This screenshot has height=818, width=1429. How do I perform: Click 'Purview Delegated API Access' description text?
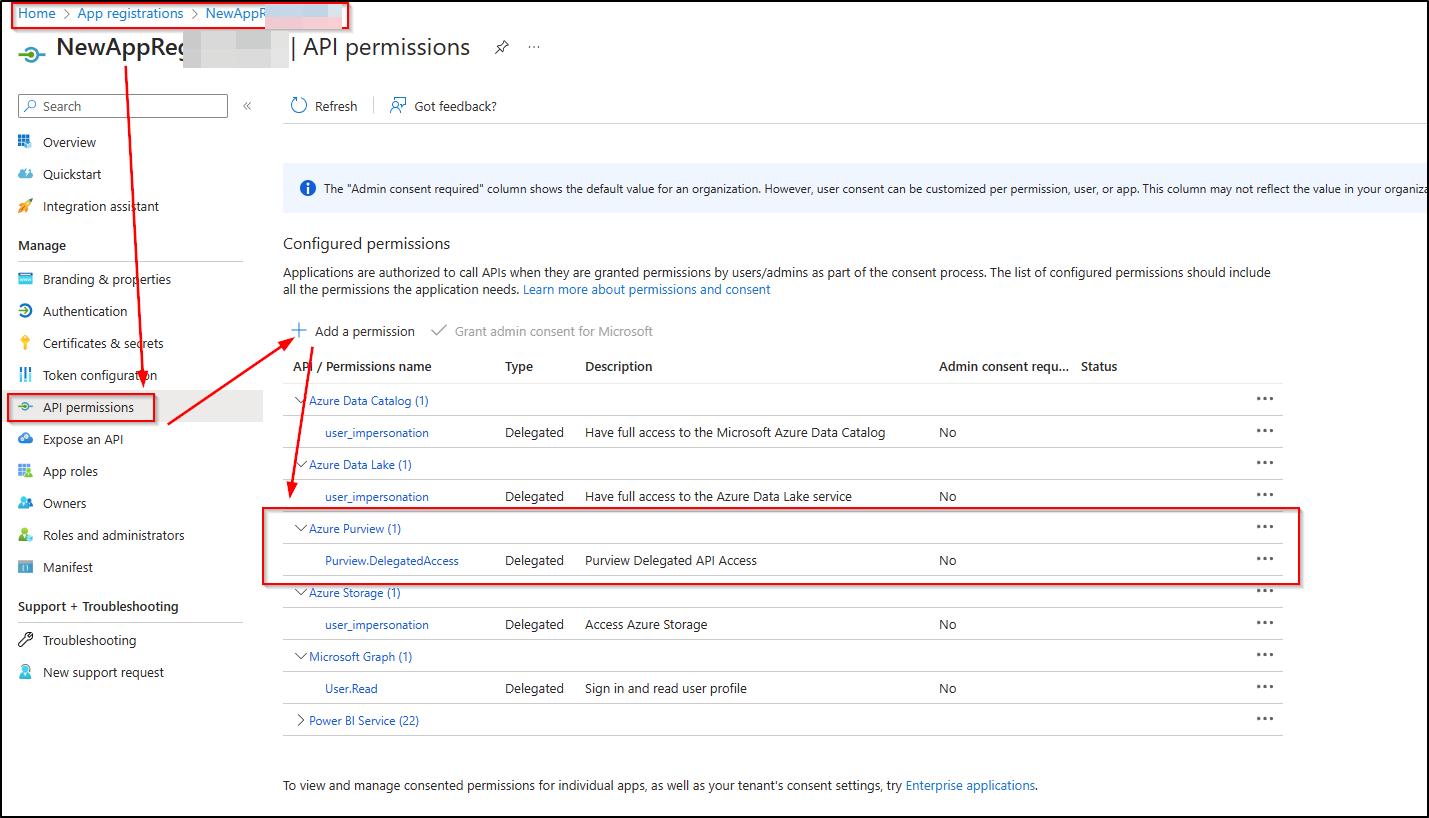(671, 561)
